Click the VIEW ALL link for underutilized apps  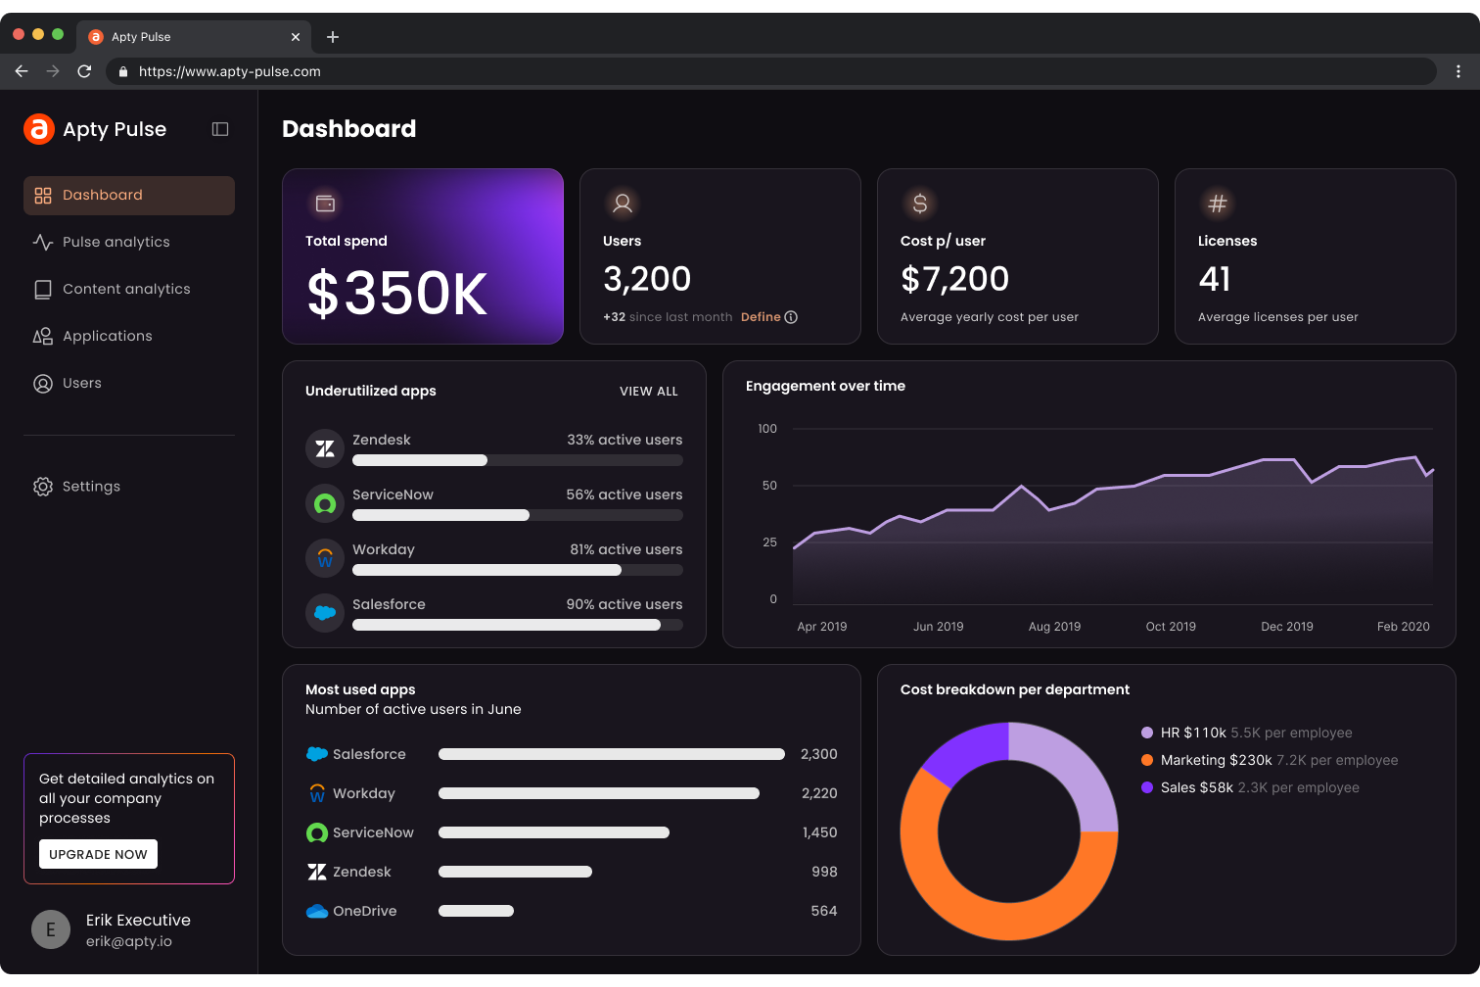click(x=648, y=391)
